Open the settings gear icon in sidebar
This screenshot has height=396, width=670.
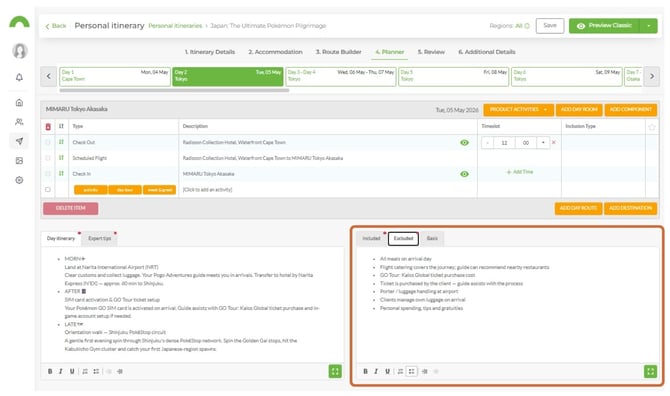click(x=19, y=180)
